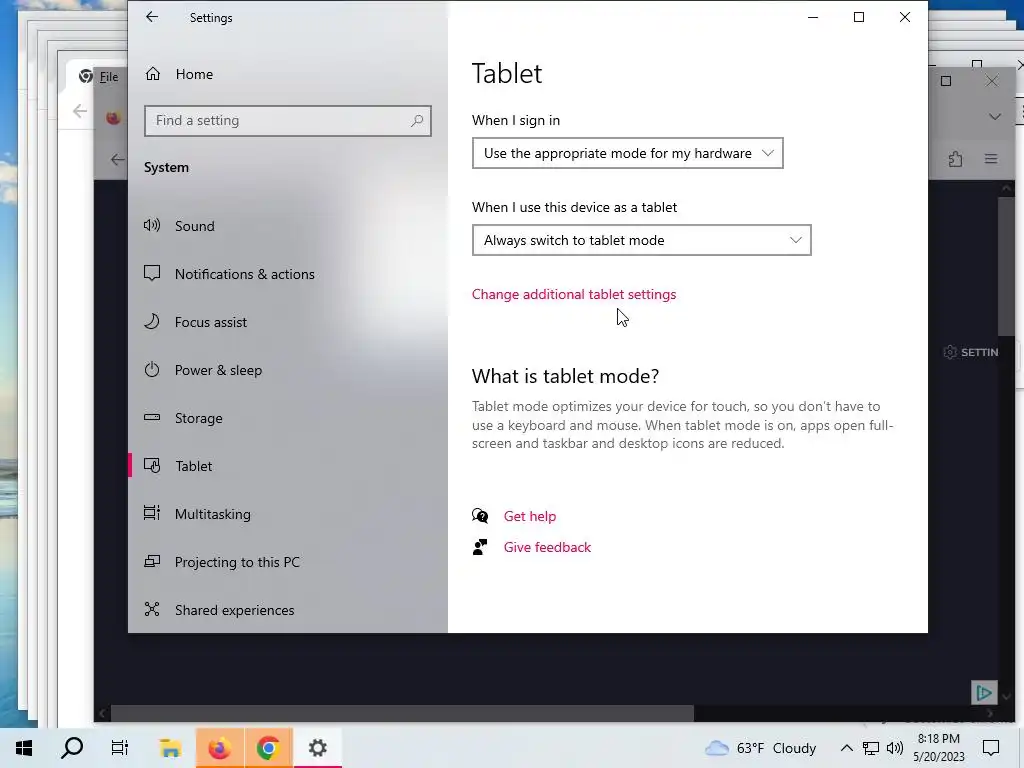Click the Multitasking icon in sidebar
Screen dimensions: 1024x768
point(152,513)
